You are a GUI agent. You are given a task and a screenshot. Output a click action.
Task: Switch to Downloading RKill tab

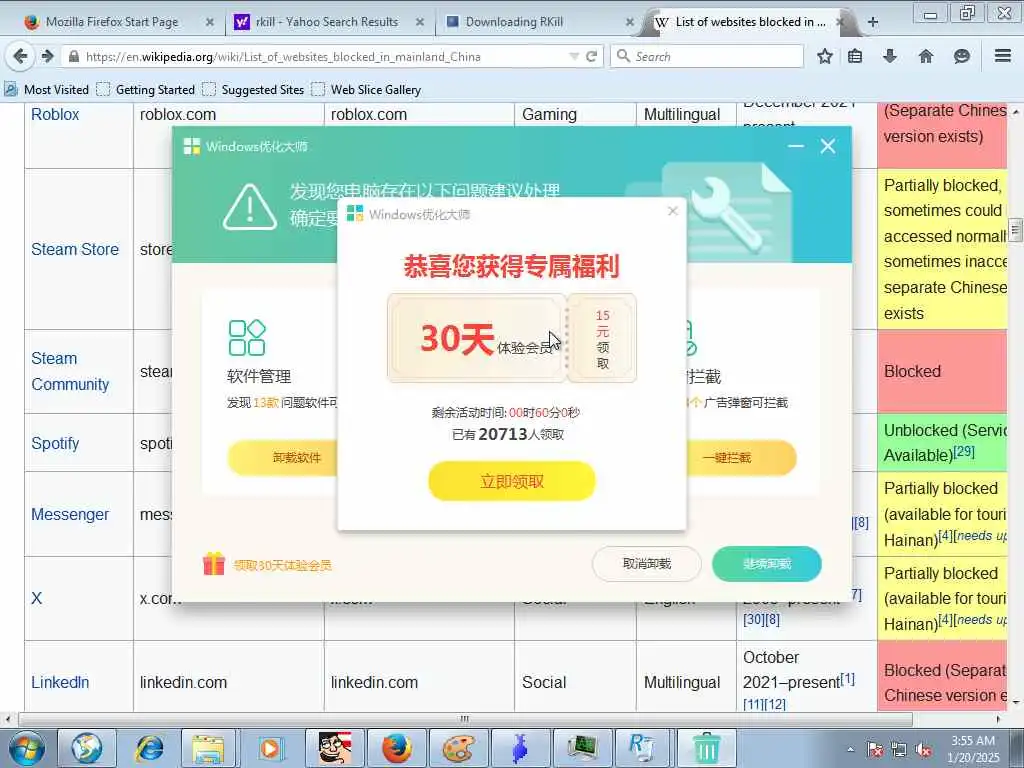coord(514,22)
